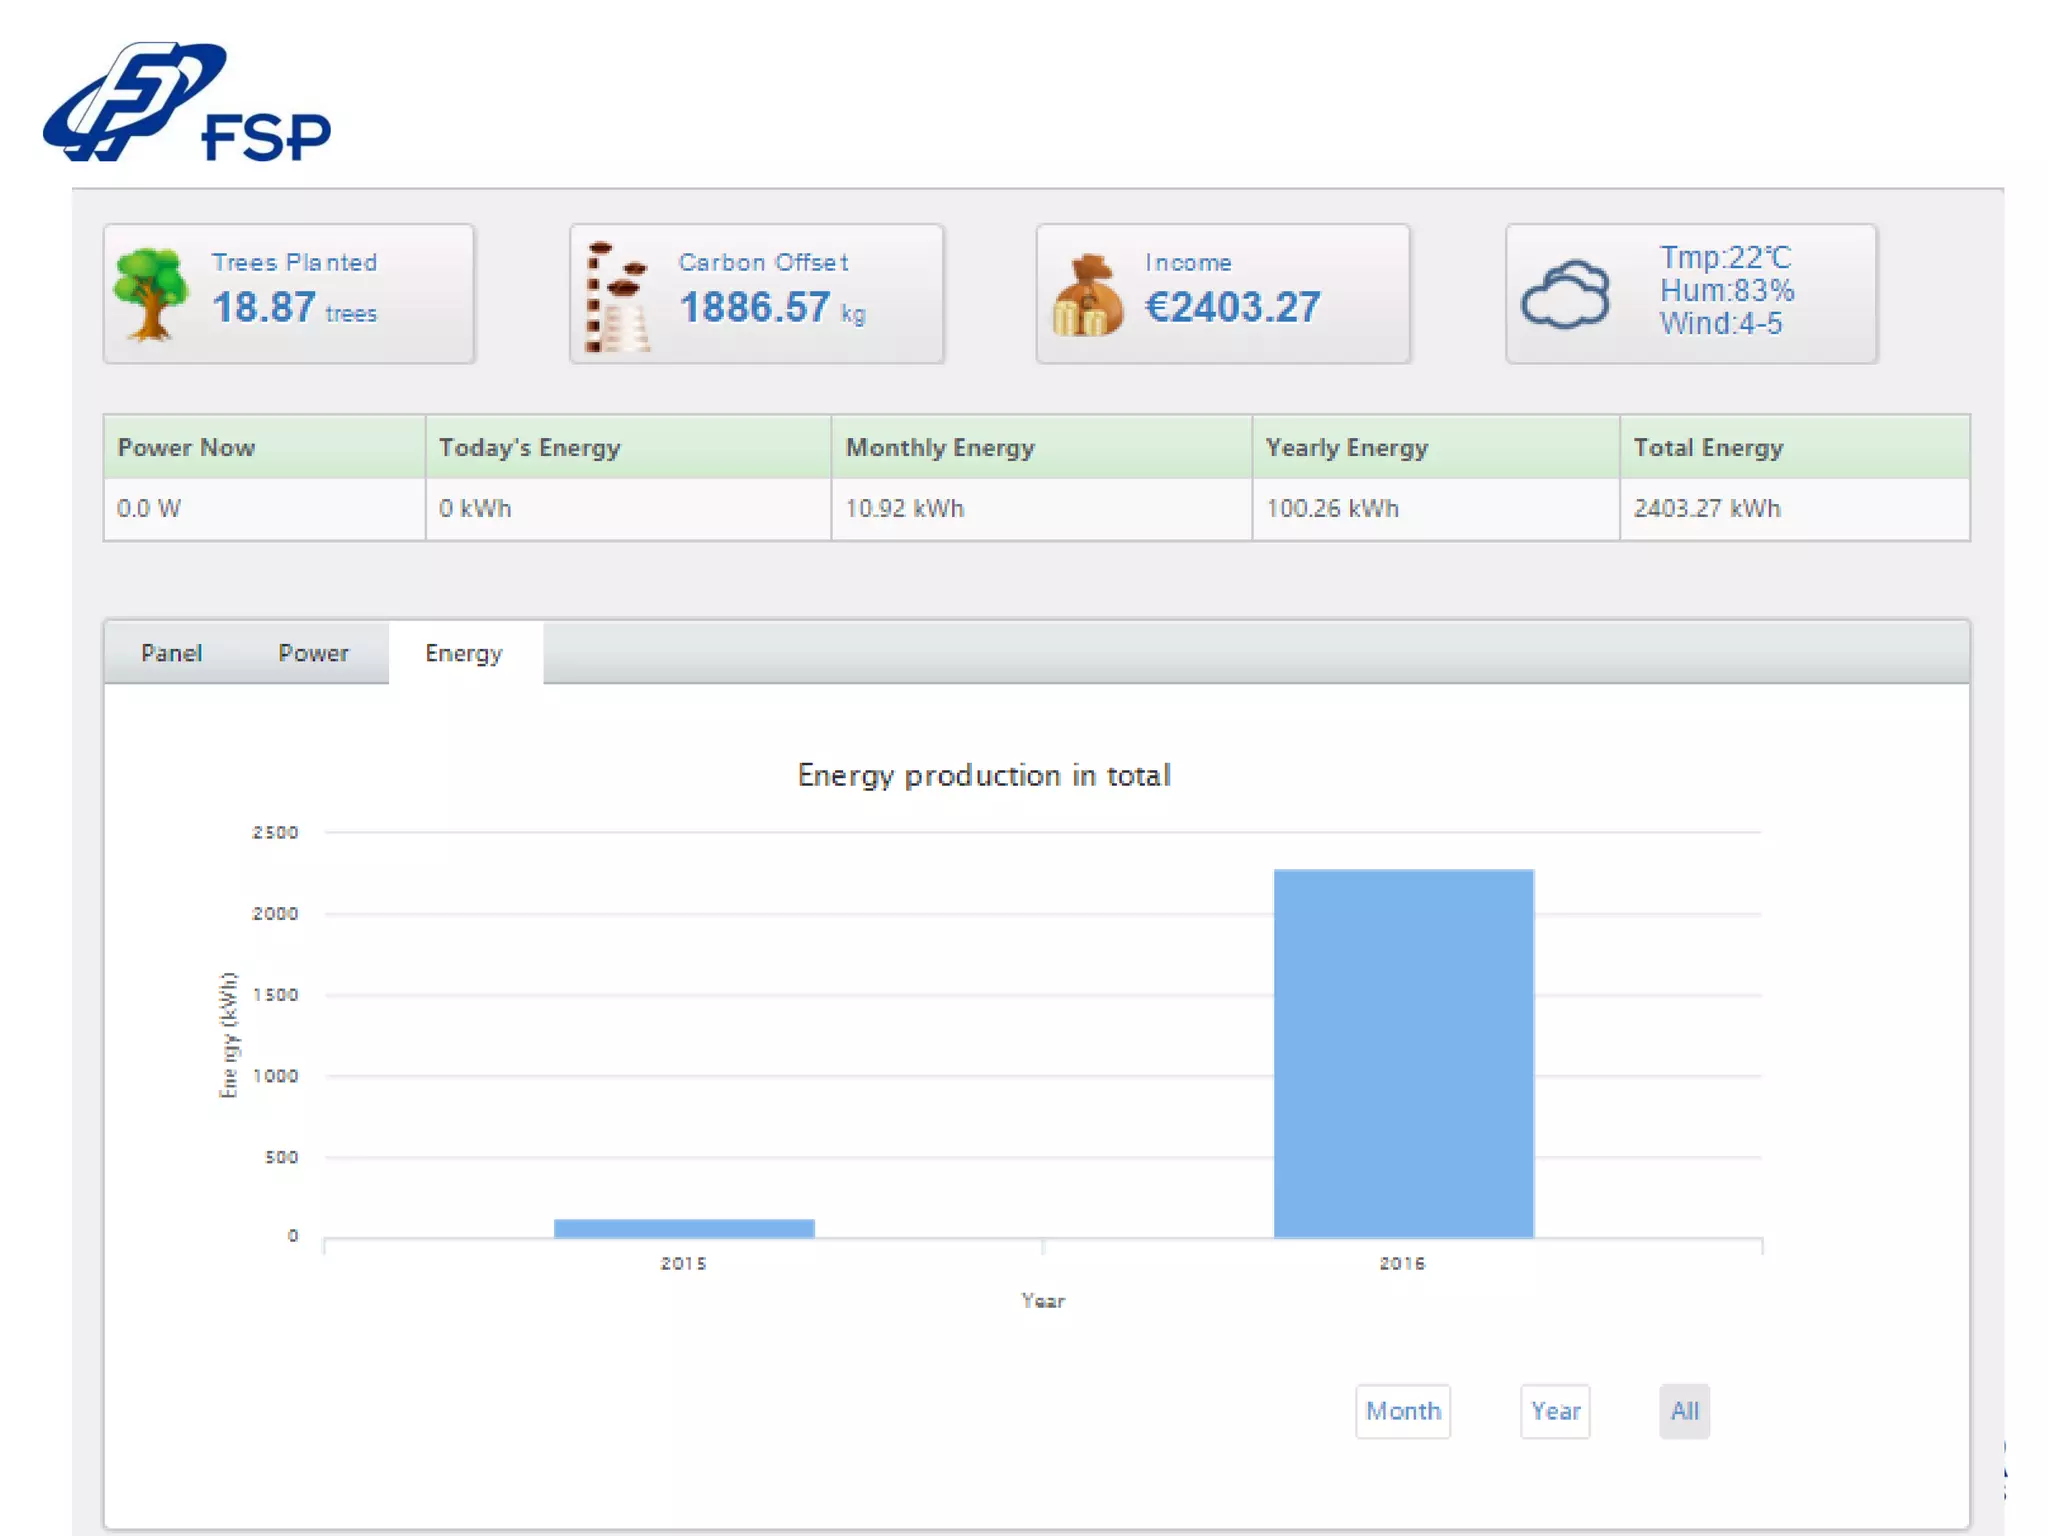The height and width of the screenshot is (1536, 2048).
Task: Click the smokestack carbon offset icon
Action: click(616, 297)
